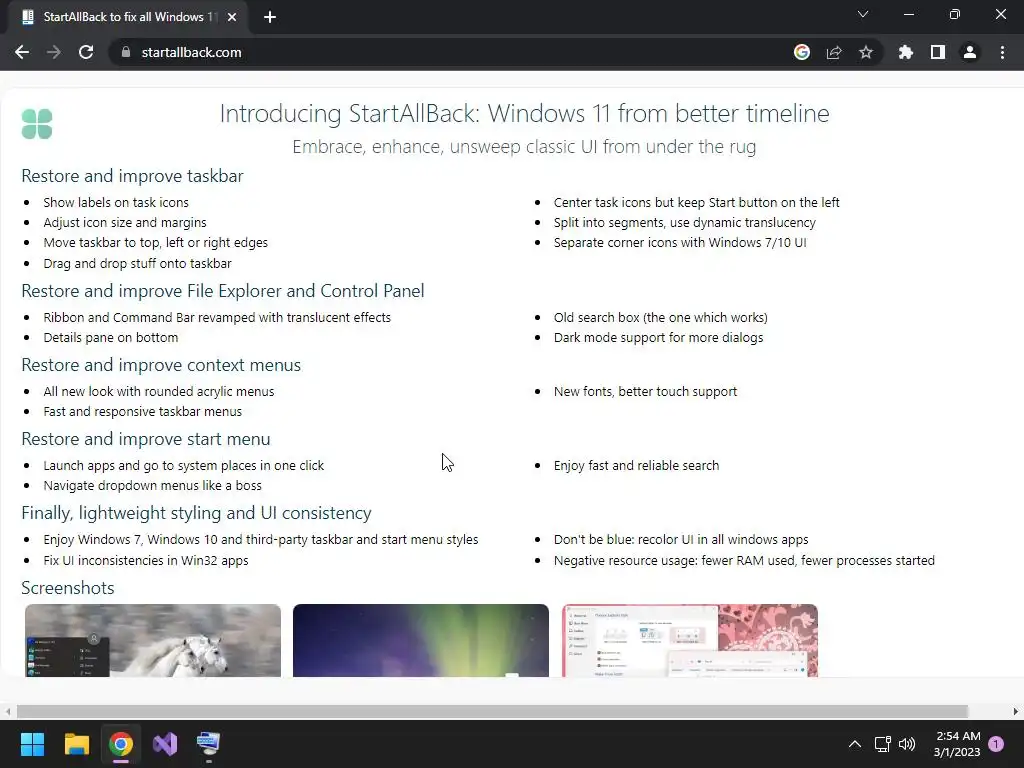Click 'Fix UI inconsistencies in Win32 apps'
This screenshot has height=768, width=1024.
click(146, 560)
